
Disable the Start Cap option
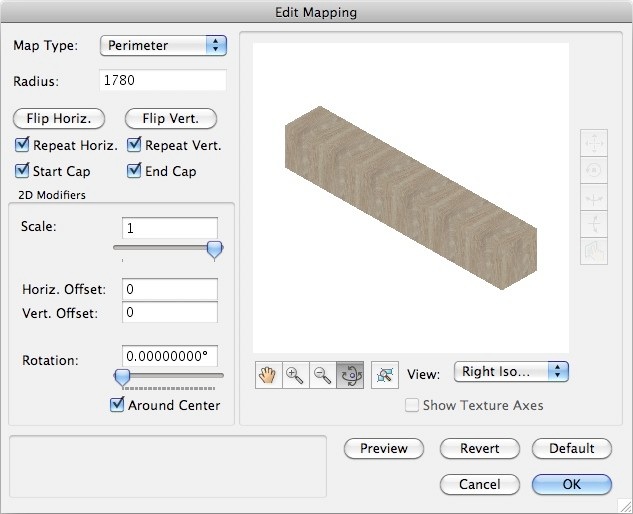(22, 171)
